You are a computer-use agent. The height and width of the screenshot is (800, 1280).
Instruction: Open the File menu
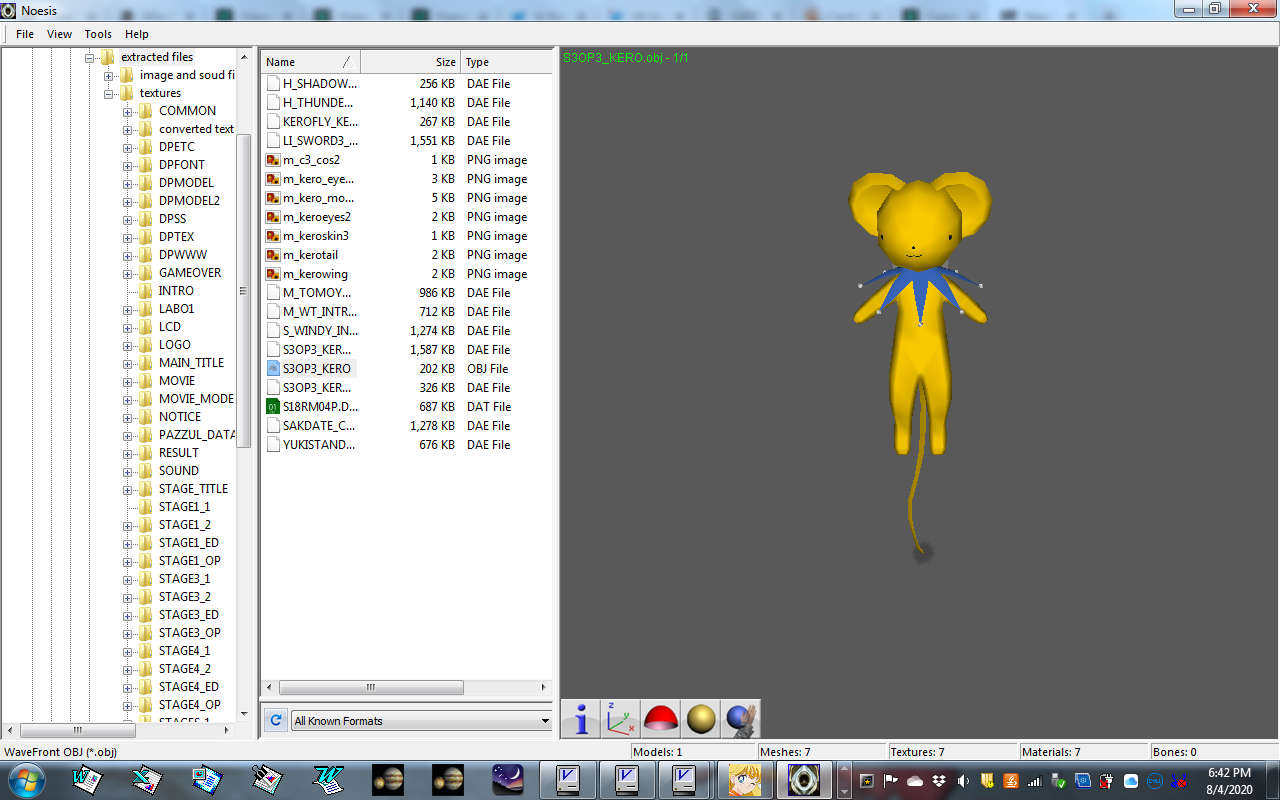(25, 34)
